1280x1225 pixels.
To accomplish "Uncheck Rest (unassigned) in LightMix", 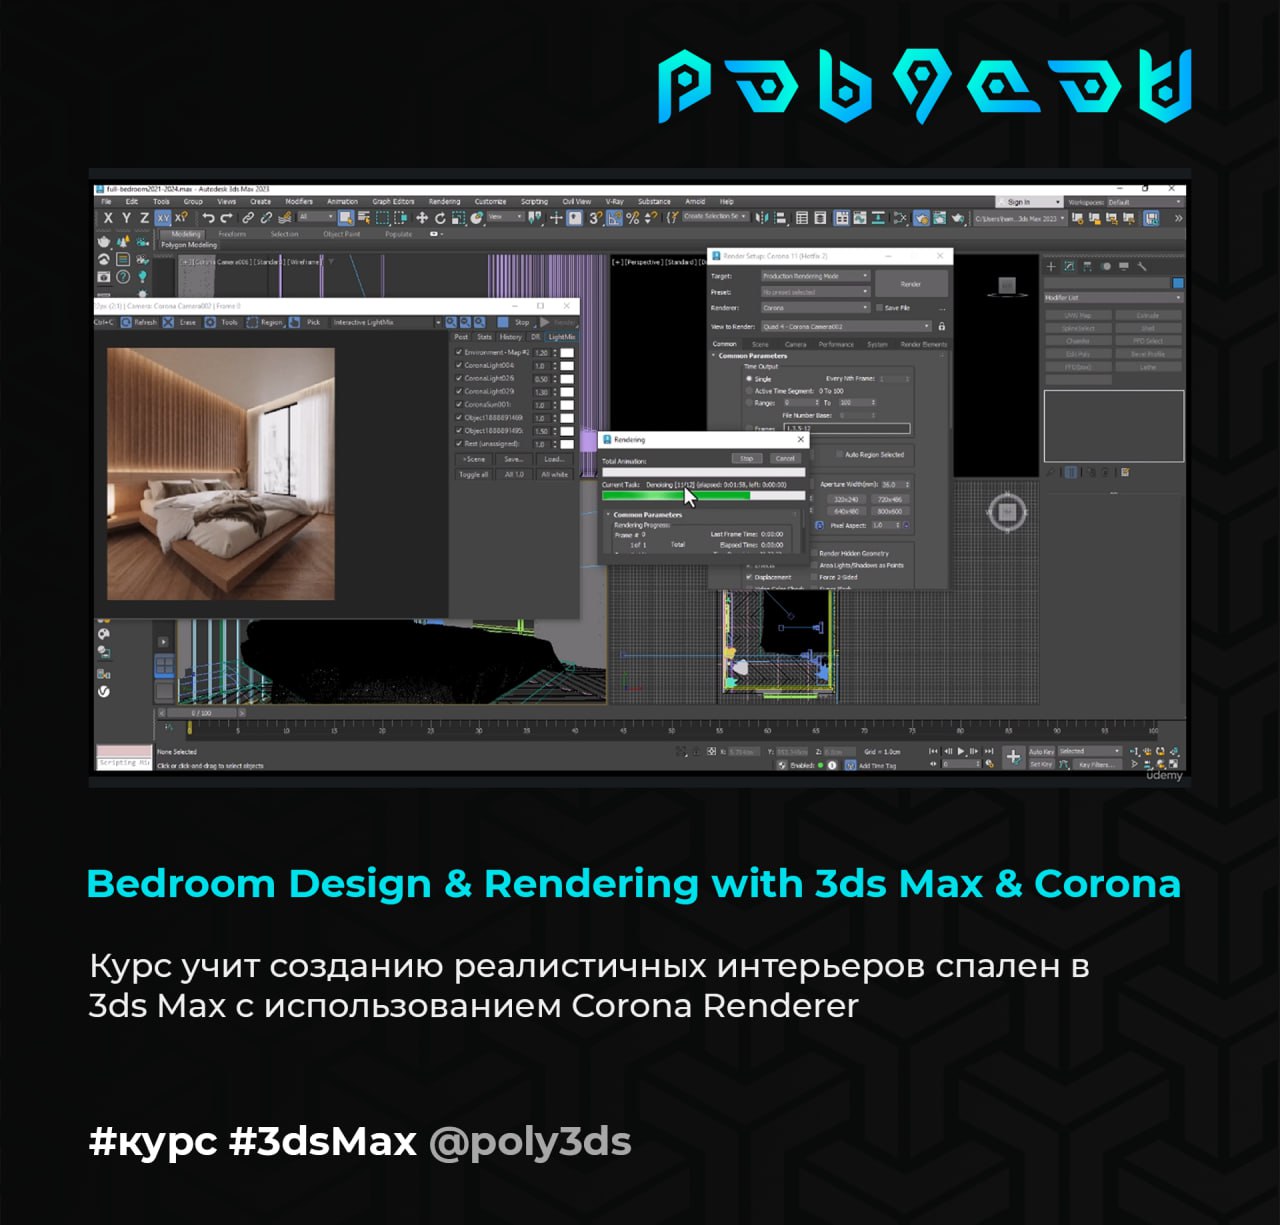I will tap(458, 444).
